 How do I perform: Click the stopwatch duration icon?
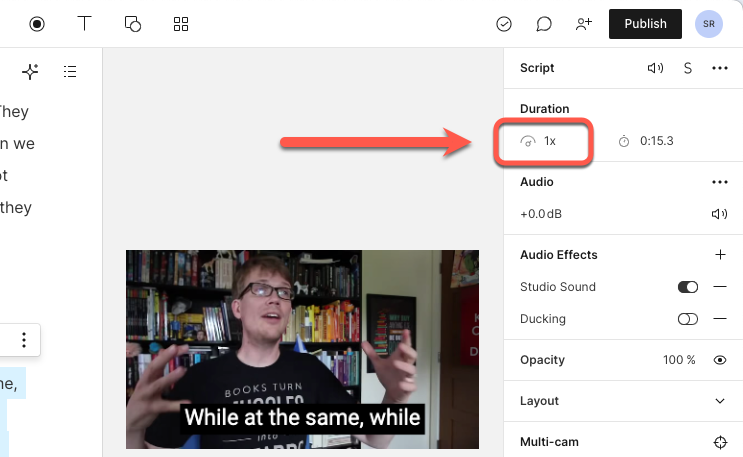point(624,141)
